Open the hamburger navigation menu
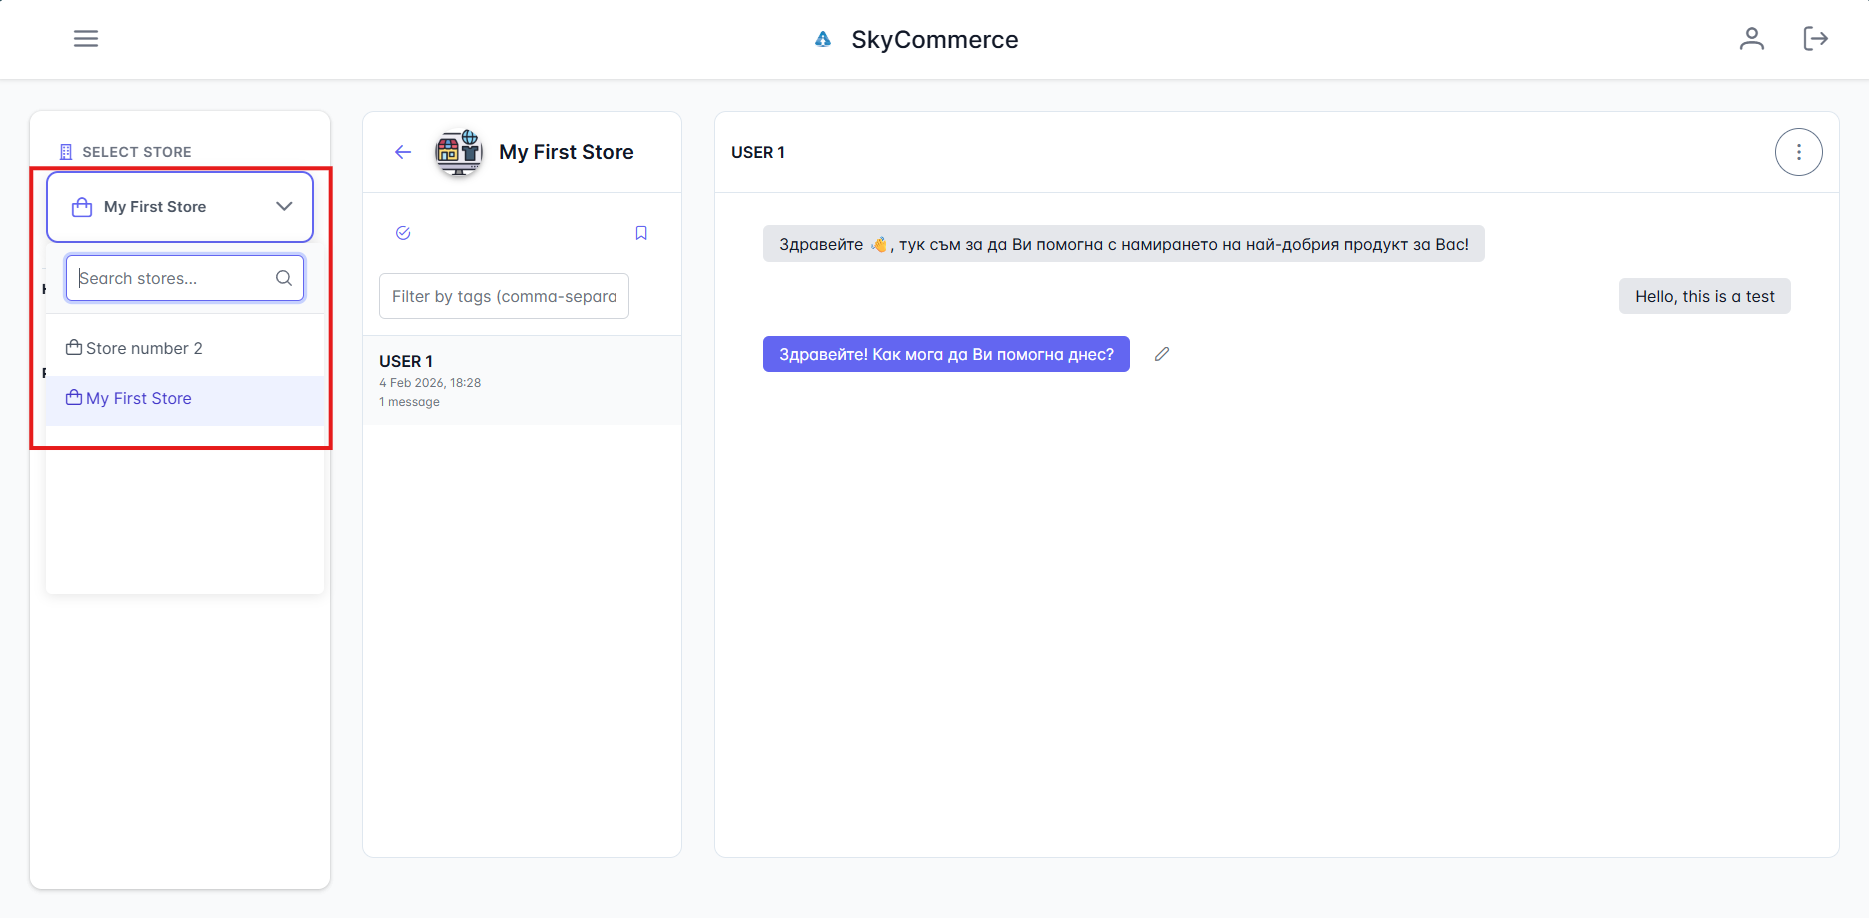This screenshot has width=1869, height=918. pos(86,39)
